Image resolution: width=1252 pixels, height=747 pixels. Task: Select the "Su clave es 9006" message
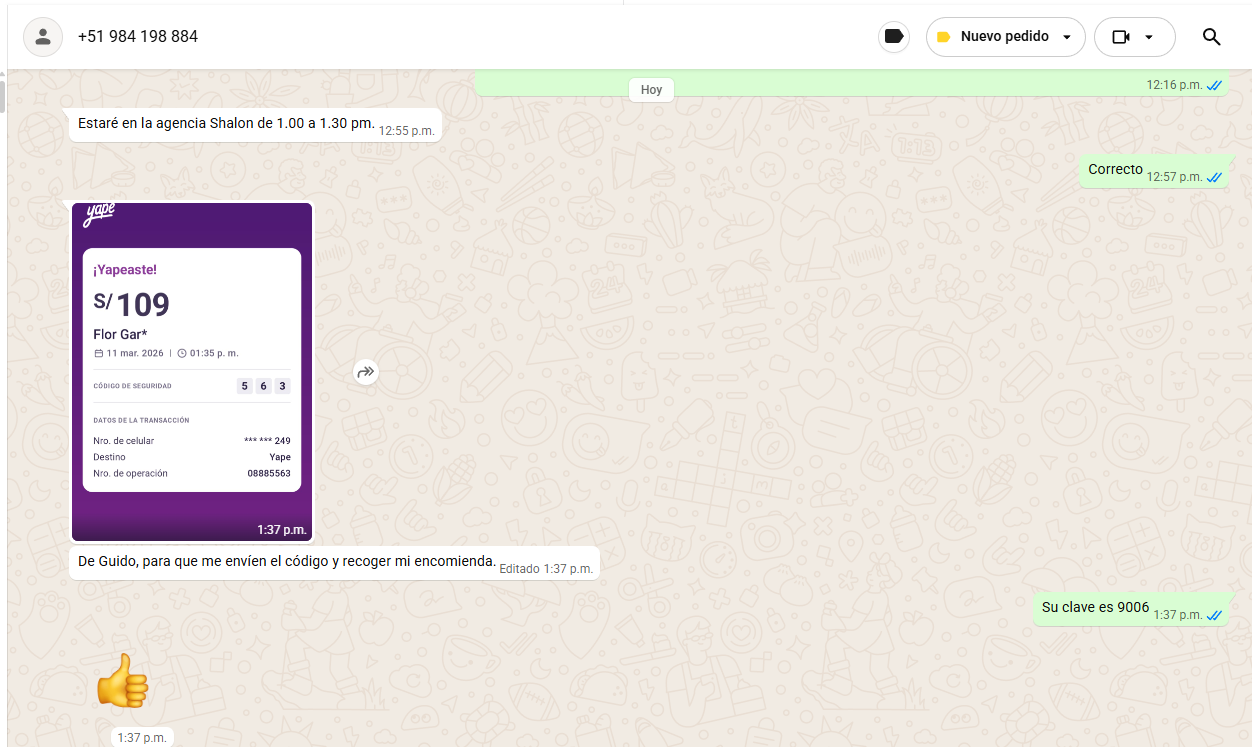pyautogui.click(x=1095, y=608)
